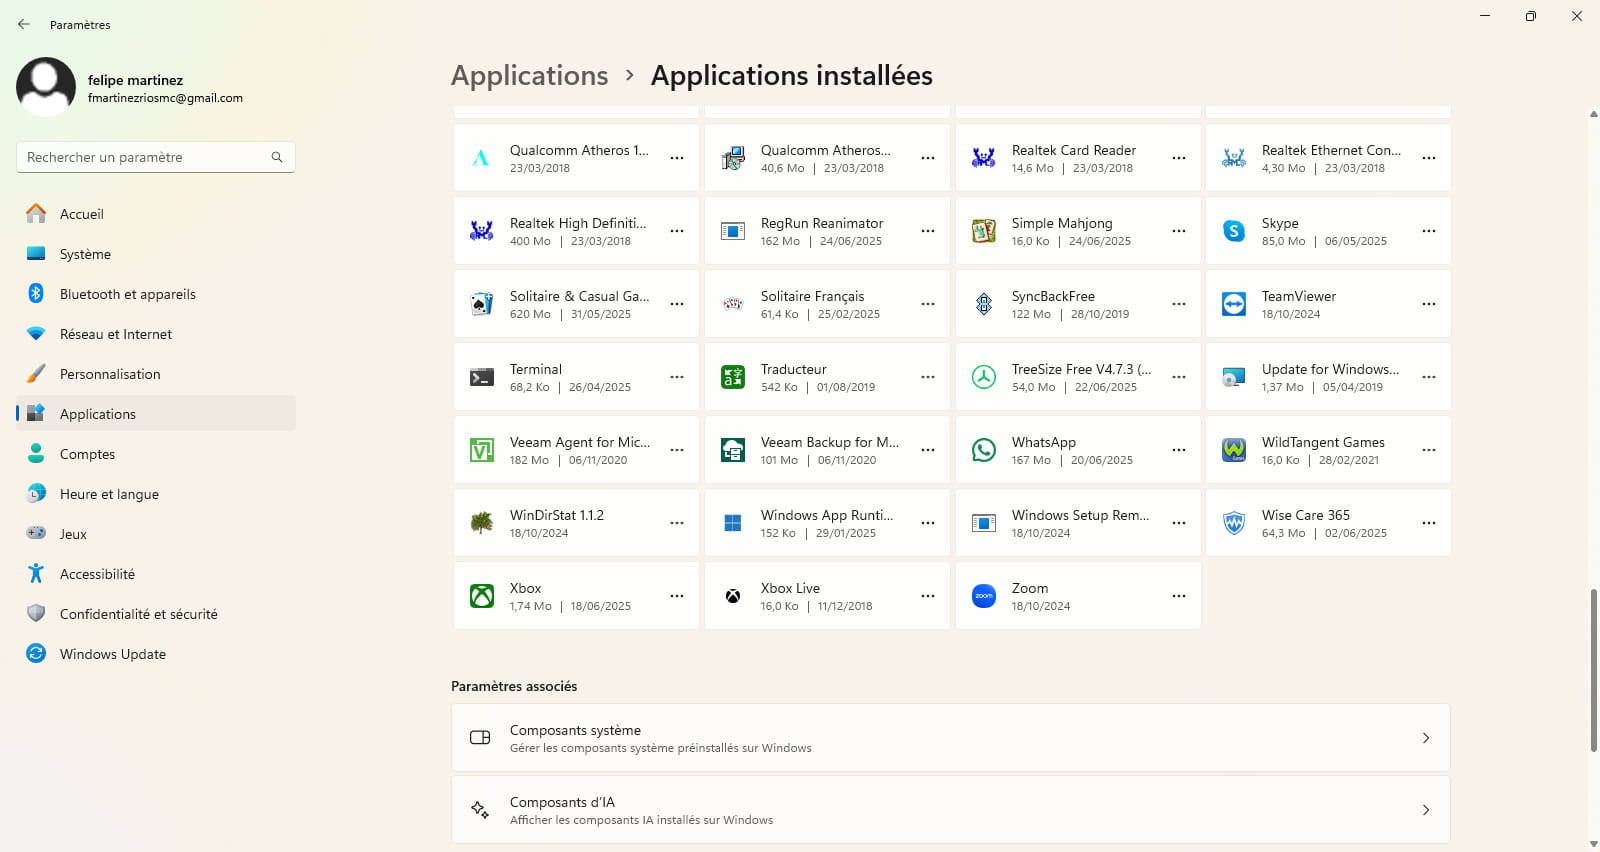Click the Wise Care 365 shield icon
This screenshot has width=1600, height=852.
coord(1234,523)
